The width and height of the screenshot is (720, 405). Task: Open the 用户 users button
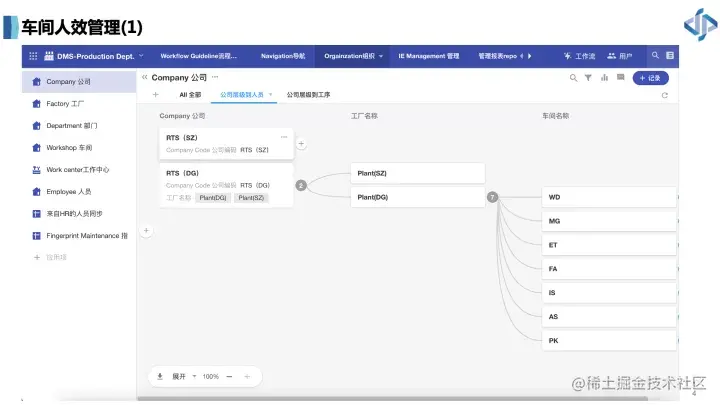point(619,56)
